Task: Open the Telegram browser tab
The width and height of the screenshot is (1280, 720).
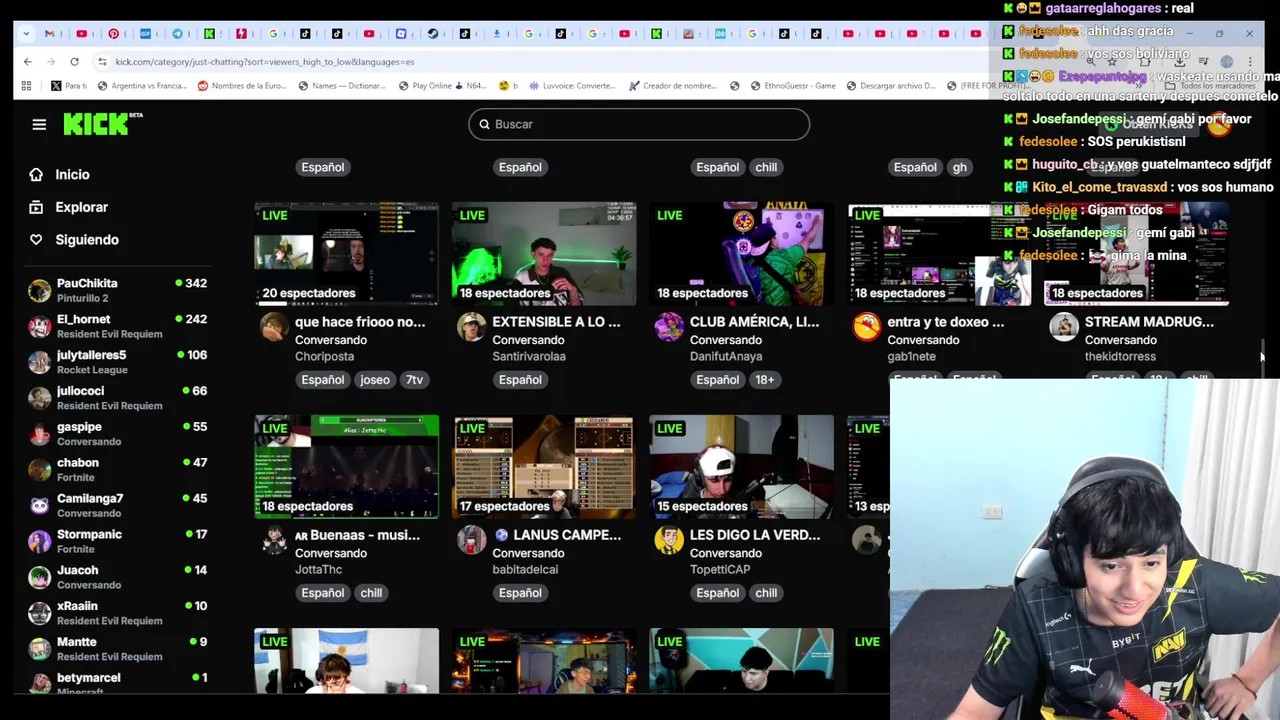Action: point(177,33)
